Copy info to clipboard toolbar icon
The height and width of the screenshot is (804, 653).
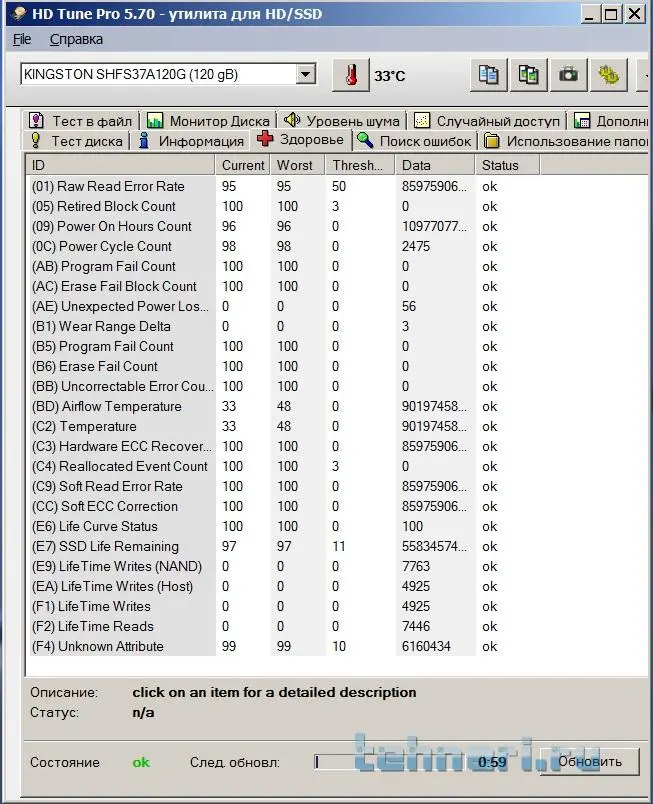[488, 75]
